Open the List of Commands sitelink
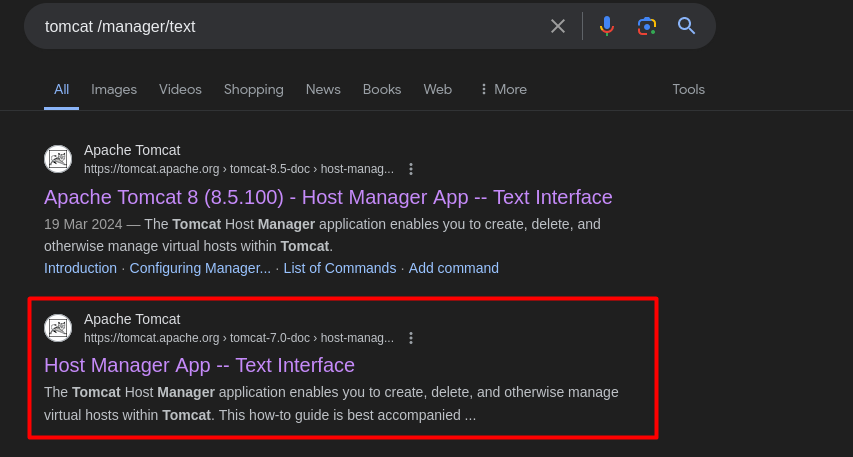Image resolution: width=853 pixels, height=457 pixels. click(340, 268)
